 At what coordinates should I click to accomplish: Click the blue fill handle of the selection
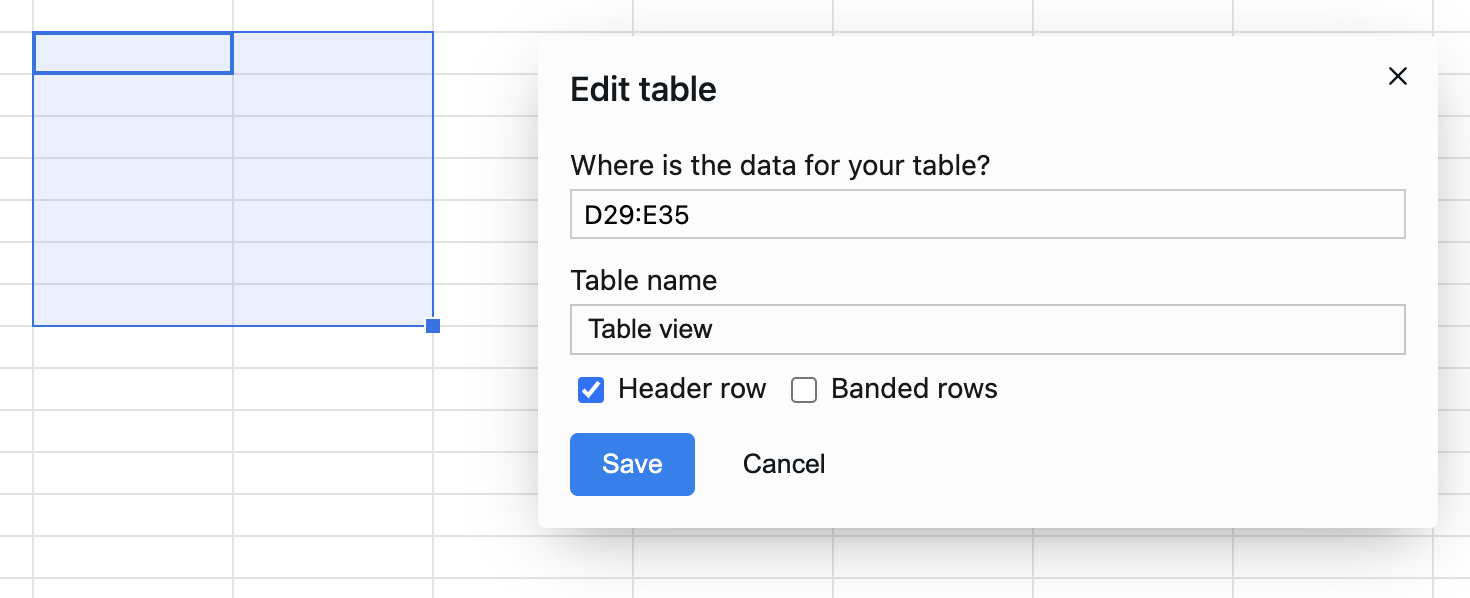[433, 326]
